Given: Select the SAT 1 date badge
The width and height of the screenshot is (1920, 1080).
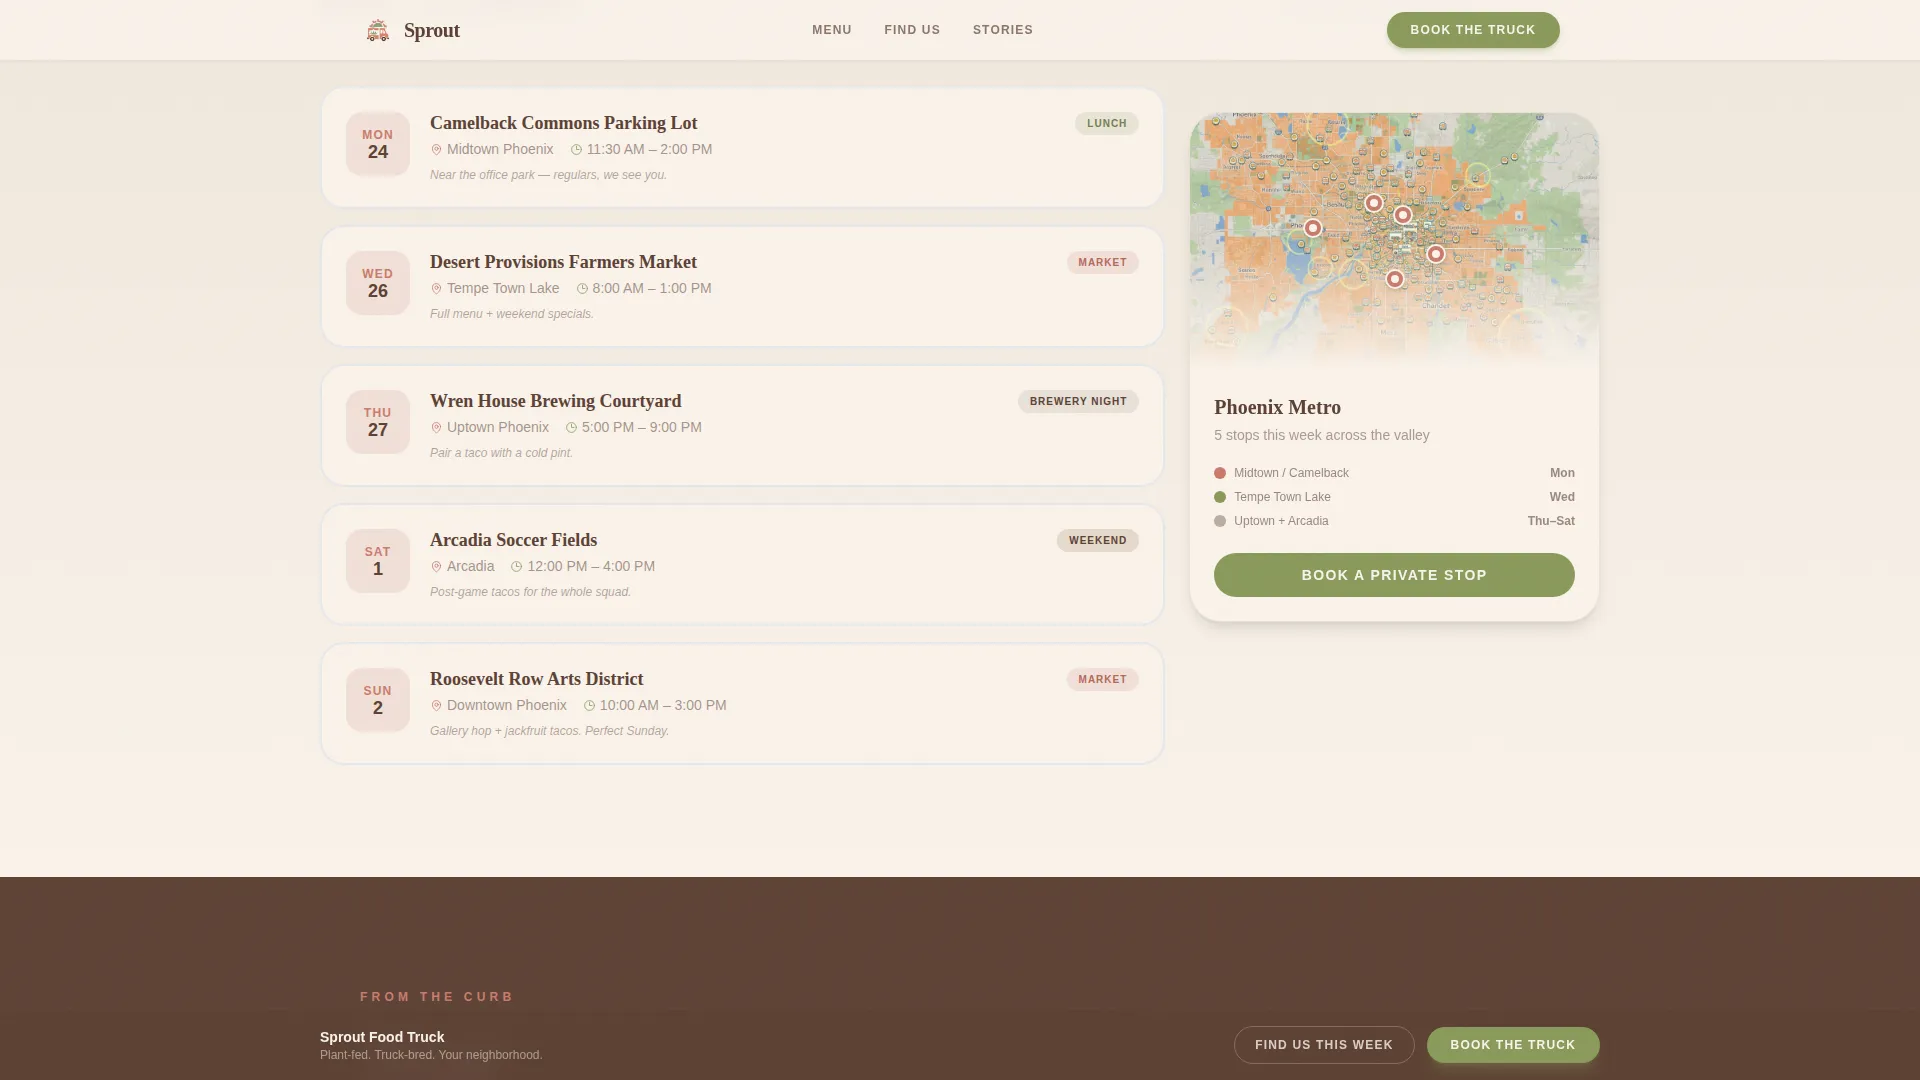Looking at the screenshot, I should [x=378, y=561].
